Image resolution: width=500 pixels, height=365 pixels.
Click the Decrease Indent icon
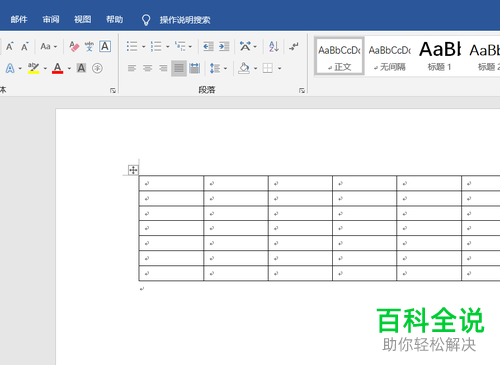pos(208,46)
